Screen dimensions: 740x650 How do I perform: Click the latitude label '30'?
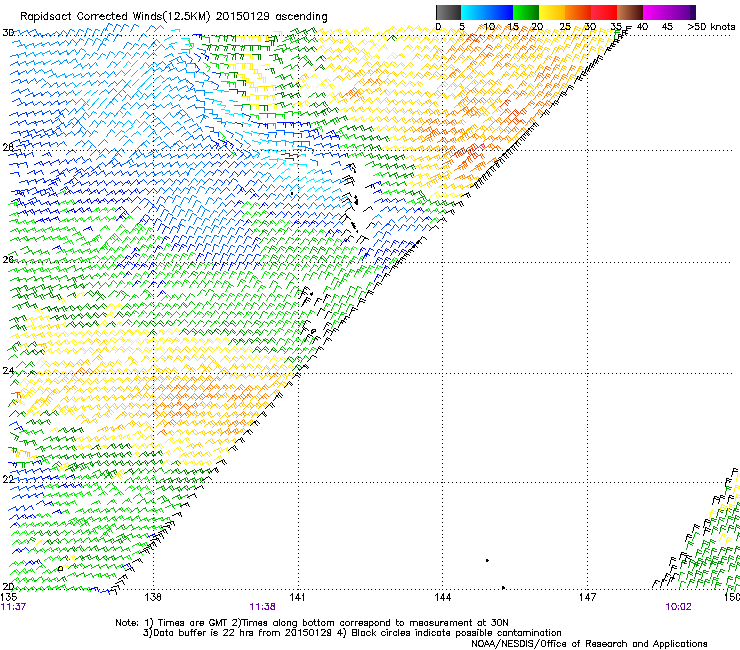tap(8, 33)
